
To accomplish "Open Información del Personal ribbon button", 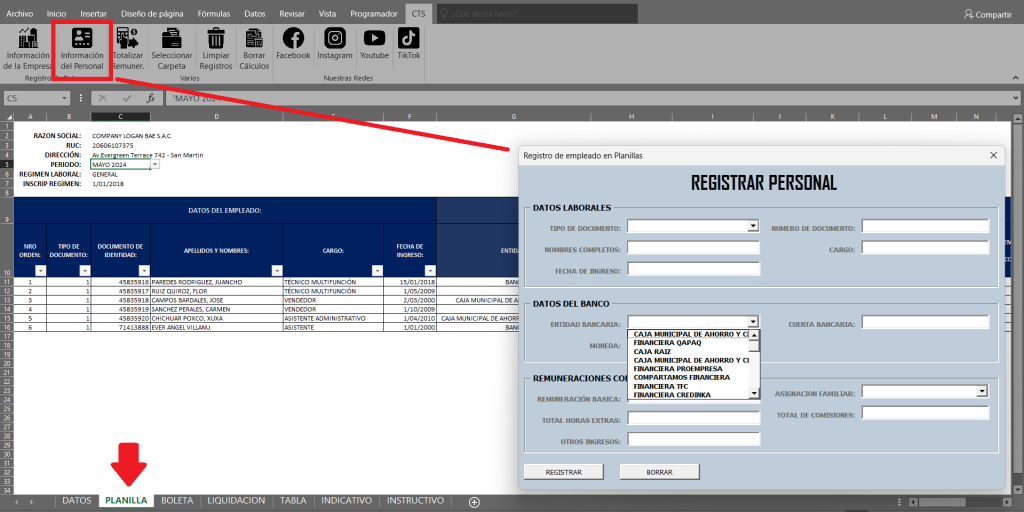I will [x=82, y=48].
